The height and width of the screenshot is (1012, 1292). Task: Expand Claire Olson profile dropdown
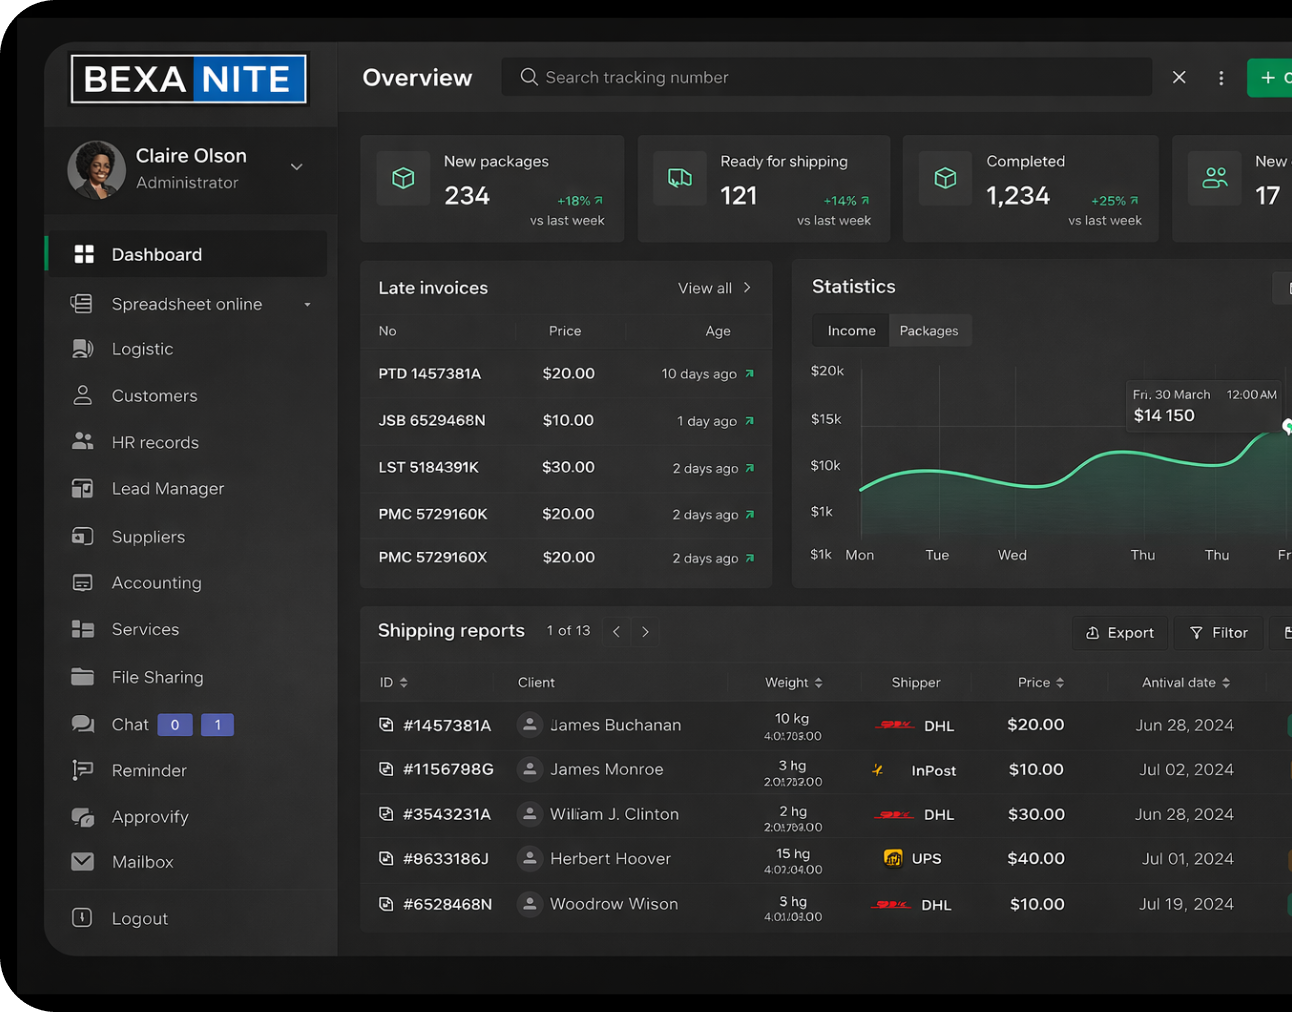pyautogui.click(x=296, y=167)
